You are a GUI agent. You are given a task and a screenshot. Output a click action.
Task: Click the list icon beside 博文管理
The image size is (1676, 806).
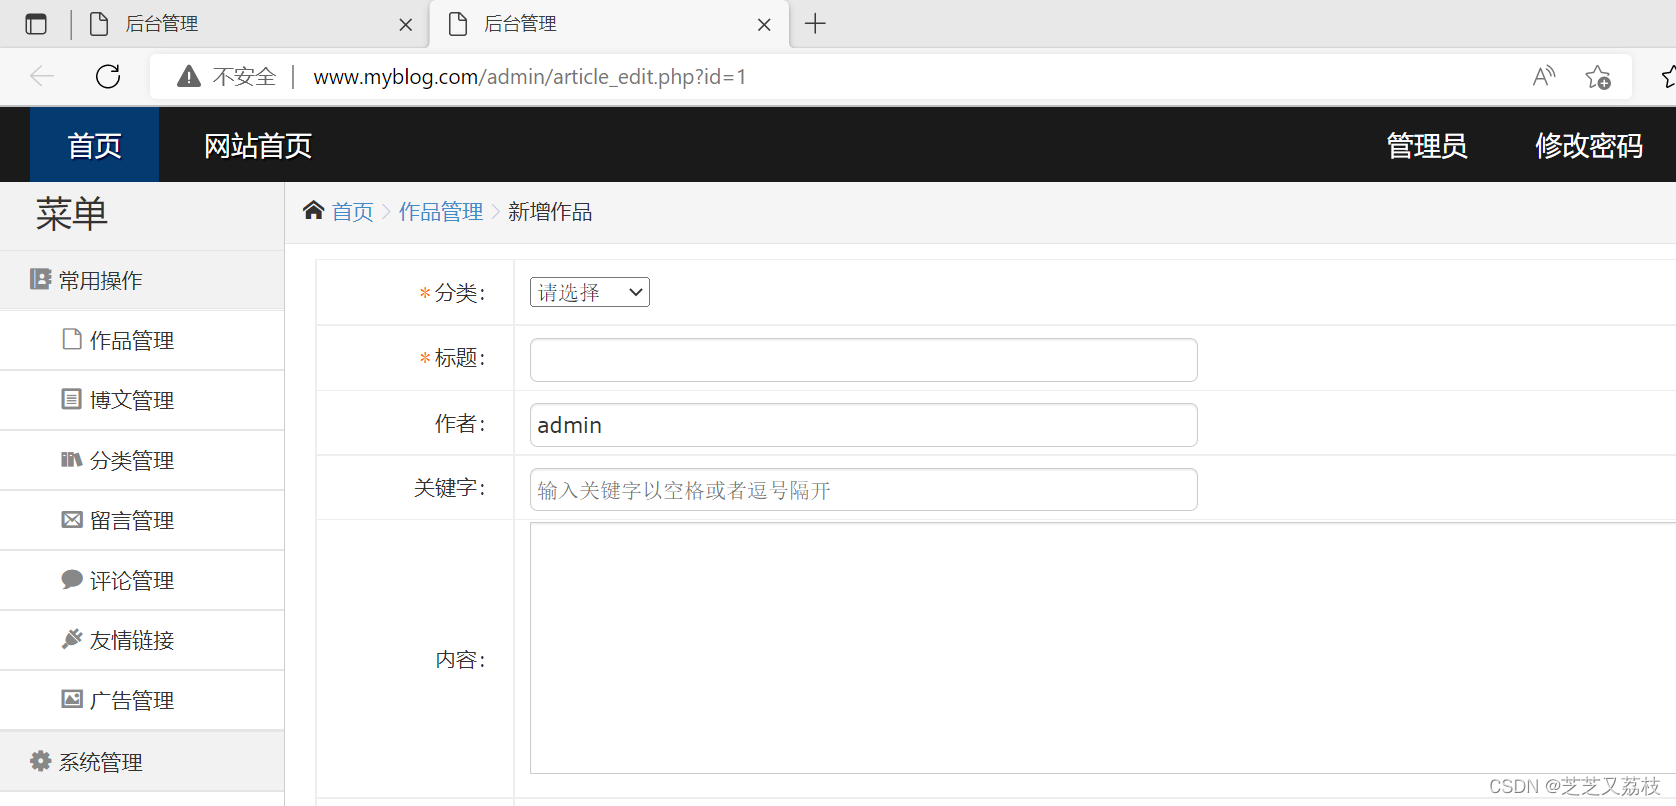click(x=72, y=399)
